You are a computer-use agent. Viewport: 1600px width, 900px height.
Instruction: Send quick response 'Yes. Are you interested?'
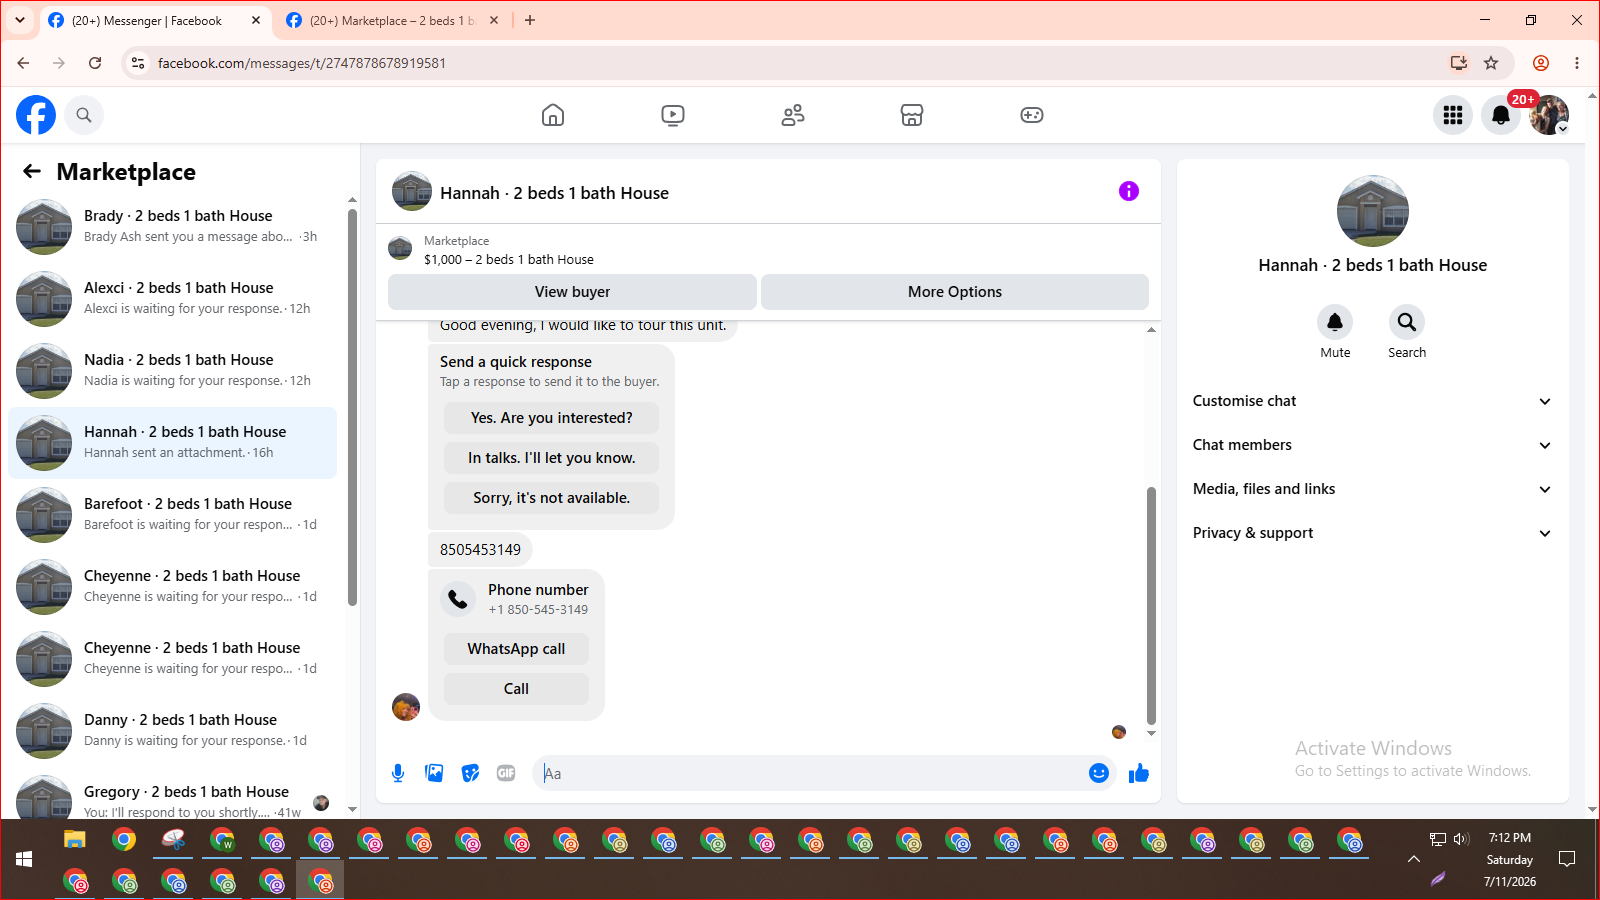[x=552, y=418]
